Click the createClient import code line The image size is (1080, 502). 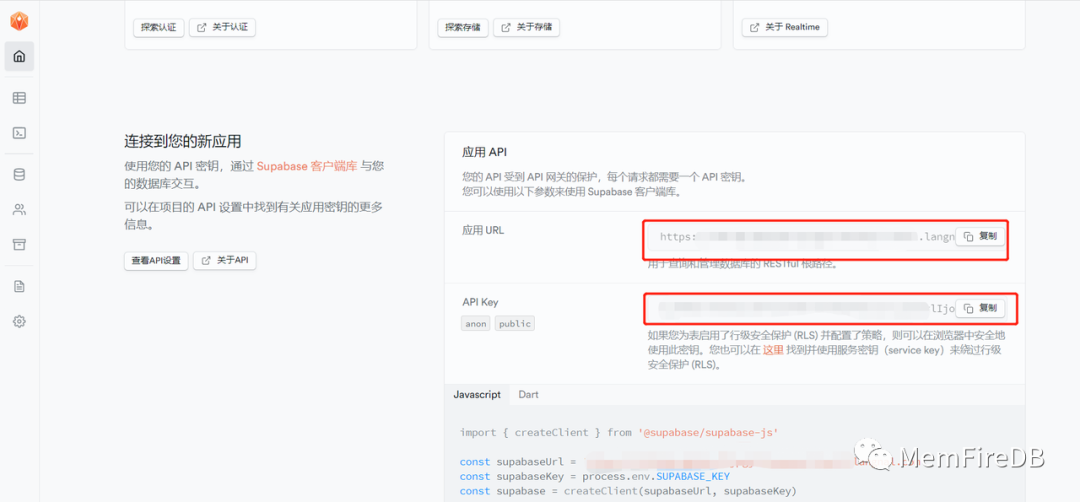pos(619,432)
